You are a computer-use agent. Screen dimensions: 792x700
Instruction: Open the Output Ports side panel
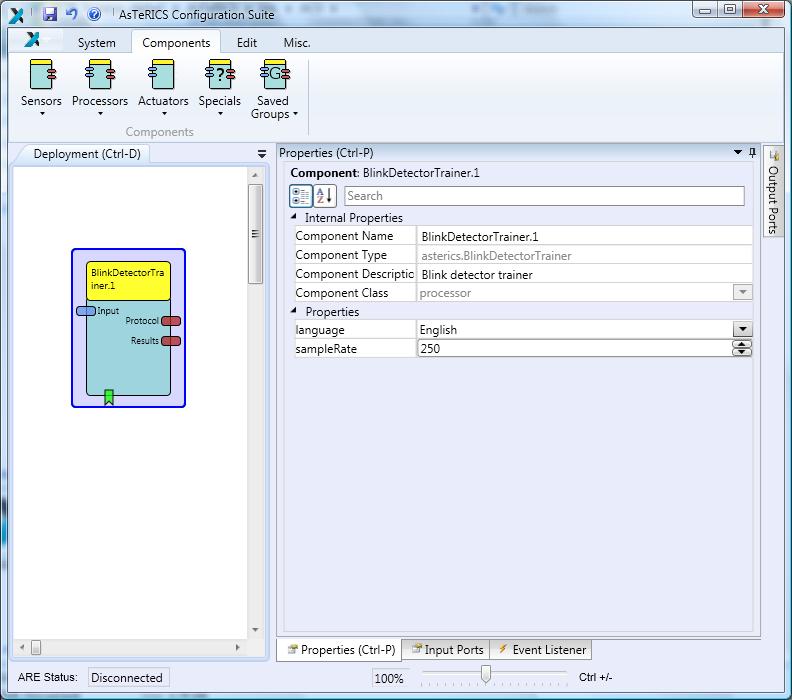[x=773, y=193]
